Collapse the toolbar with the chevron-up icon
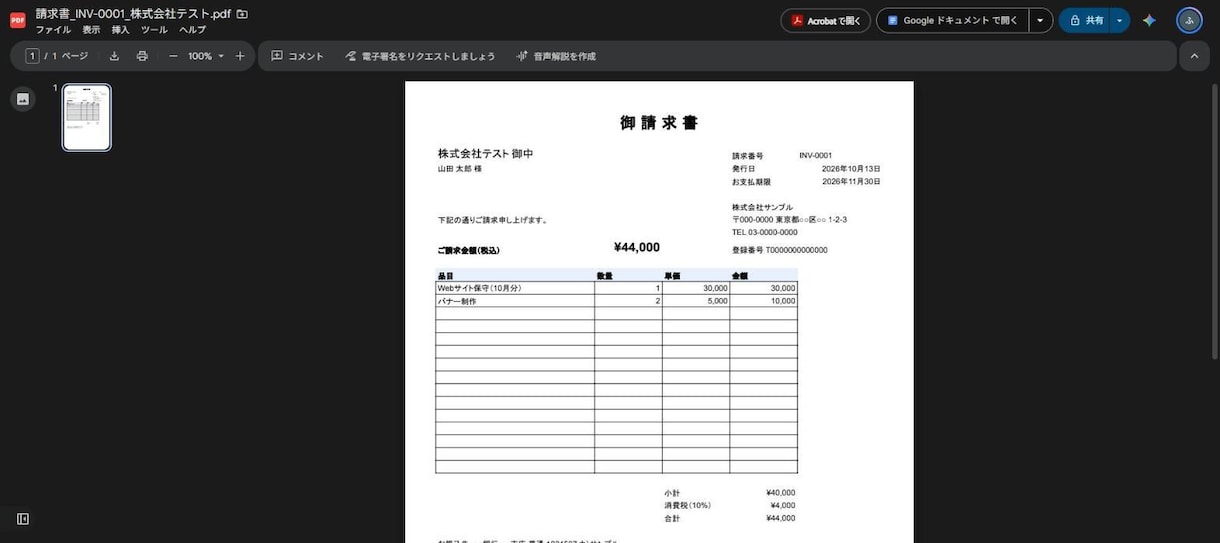This screenshot has height=543, width=1220. 1194,56
